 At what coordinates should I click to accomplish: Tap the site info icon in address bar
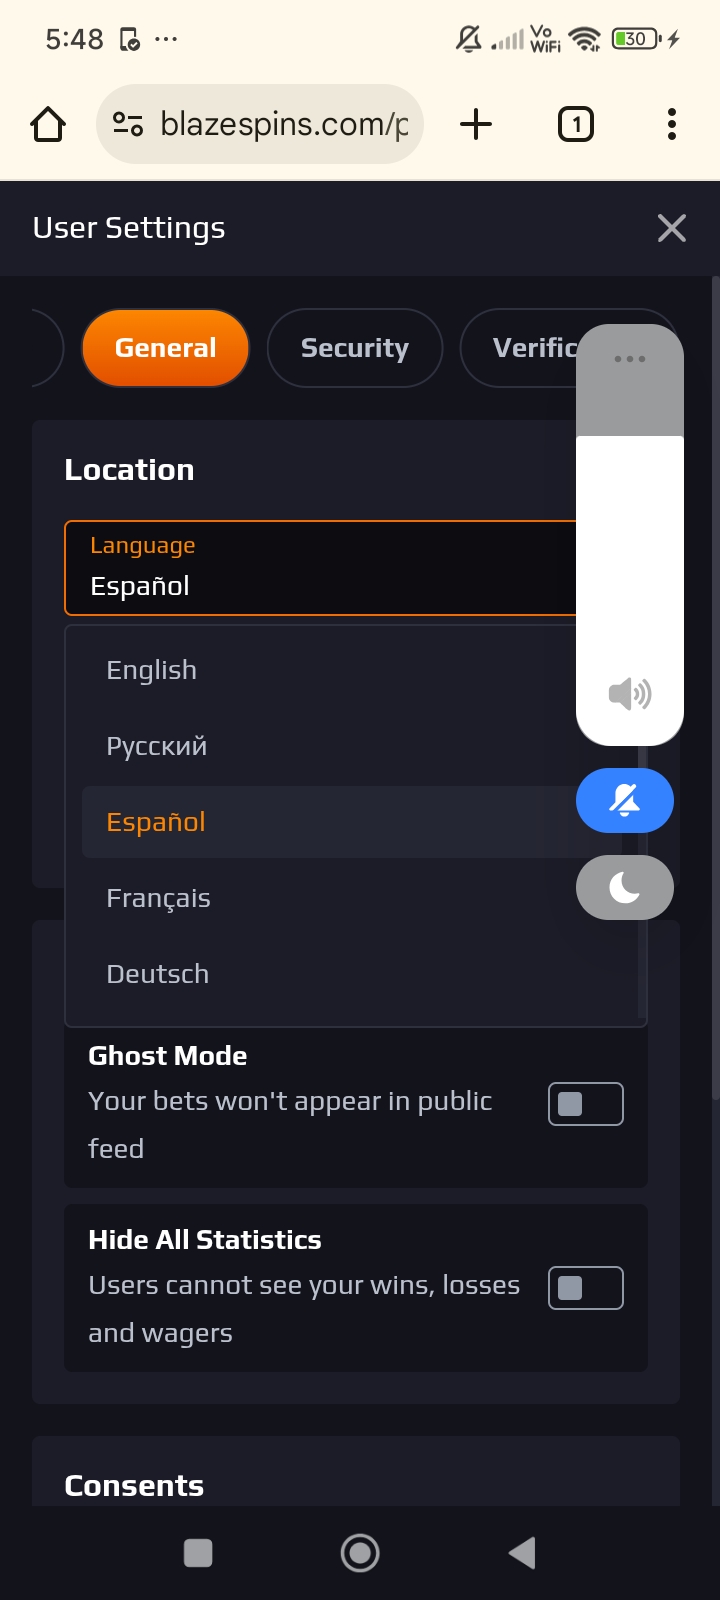pyautogui.click(x=128, y=125)
